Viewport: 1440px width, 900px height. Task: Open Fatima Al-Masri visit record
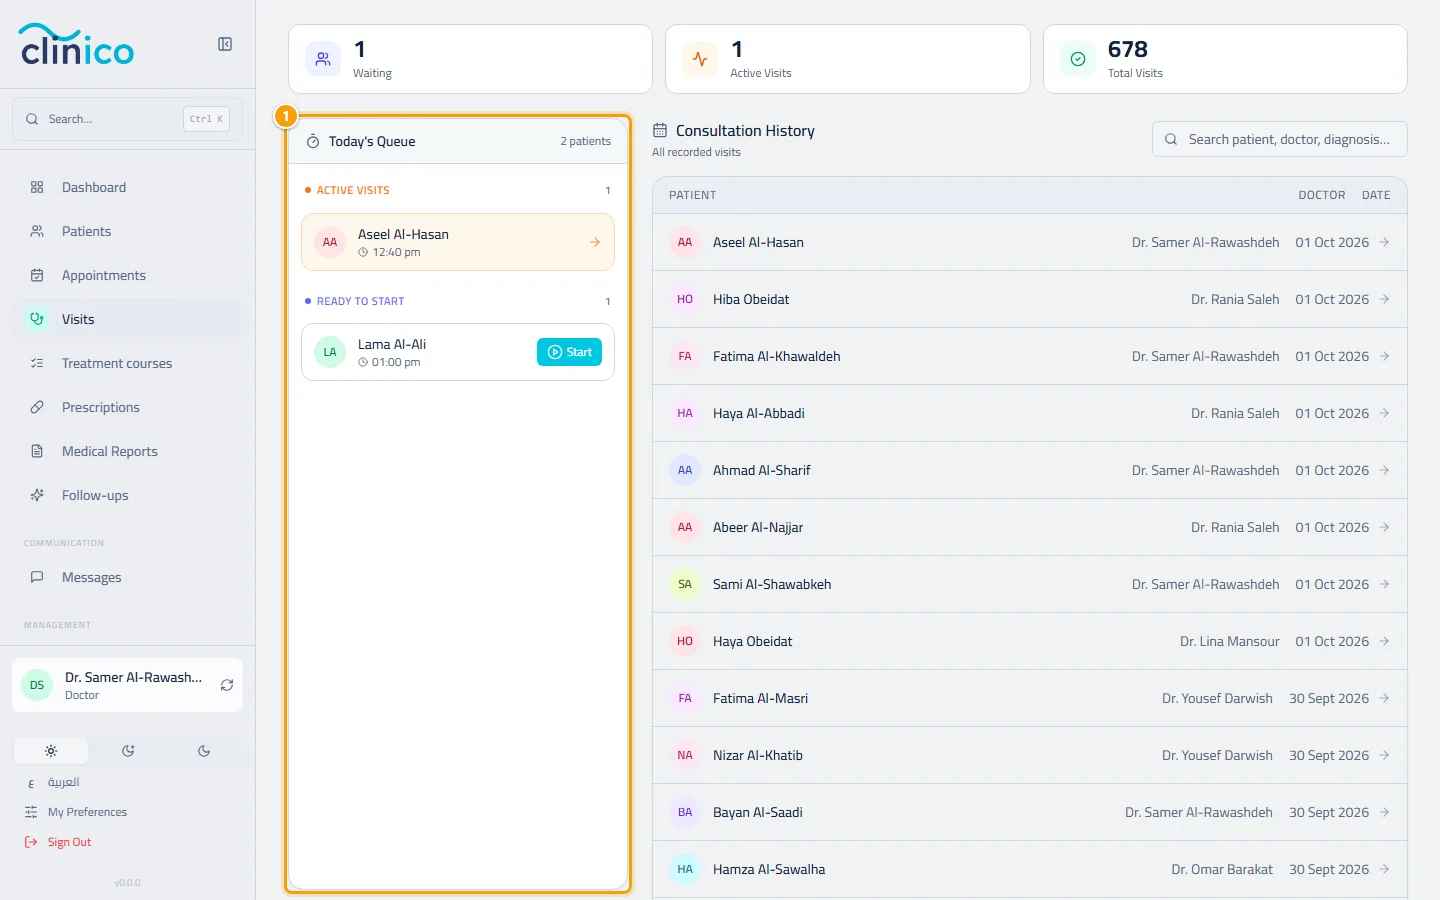[1030, 698]
